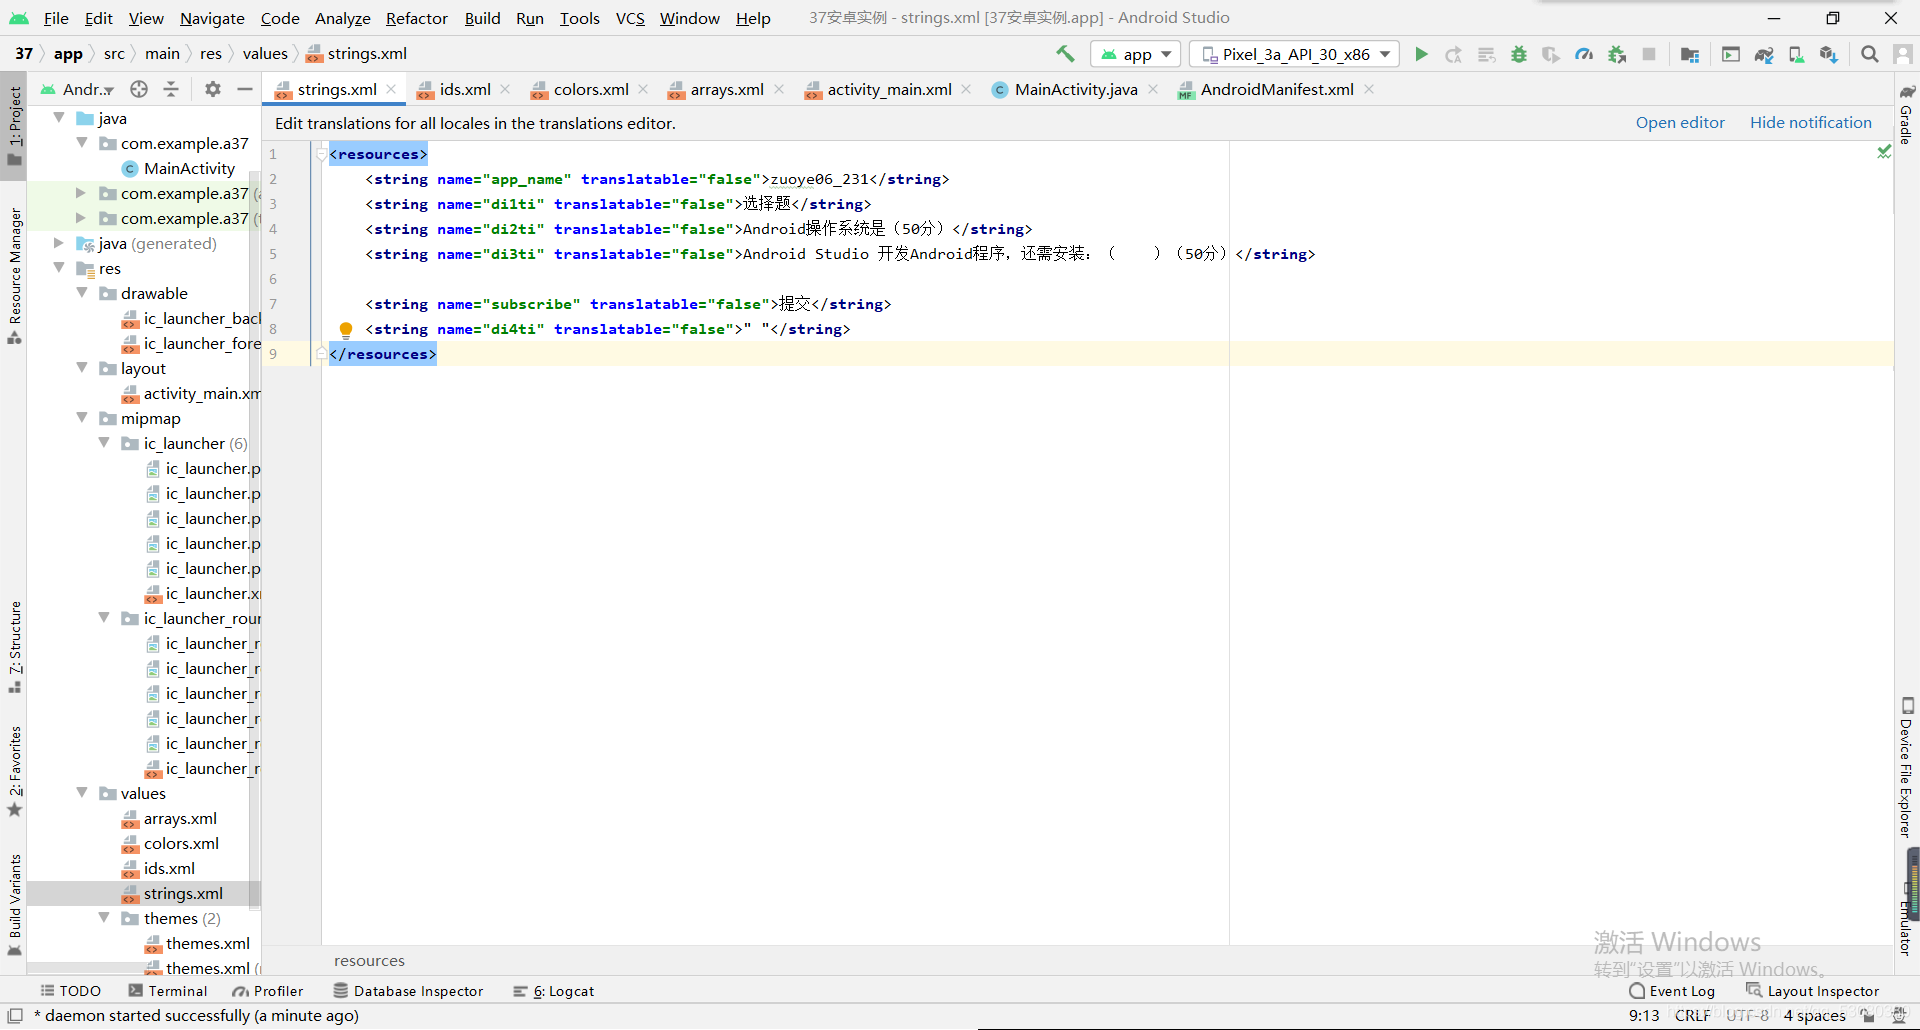Hide project panel with minus icon
1920x1030 pixels.
pyautogui.click(x=244, y=89)
